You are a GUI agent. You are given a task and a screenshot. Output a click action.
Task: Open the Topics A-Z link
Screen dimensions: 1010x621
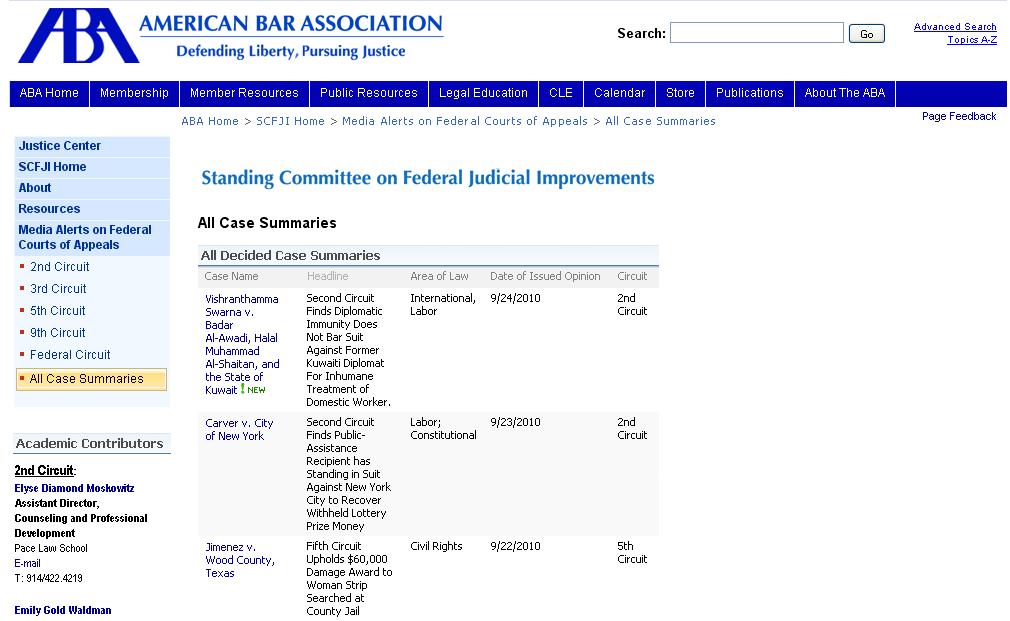971,40
